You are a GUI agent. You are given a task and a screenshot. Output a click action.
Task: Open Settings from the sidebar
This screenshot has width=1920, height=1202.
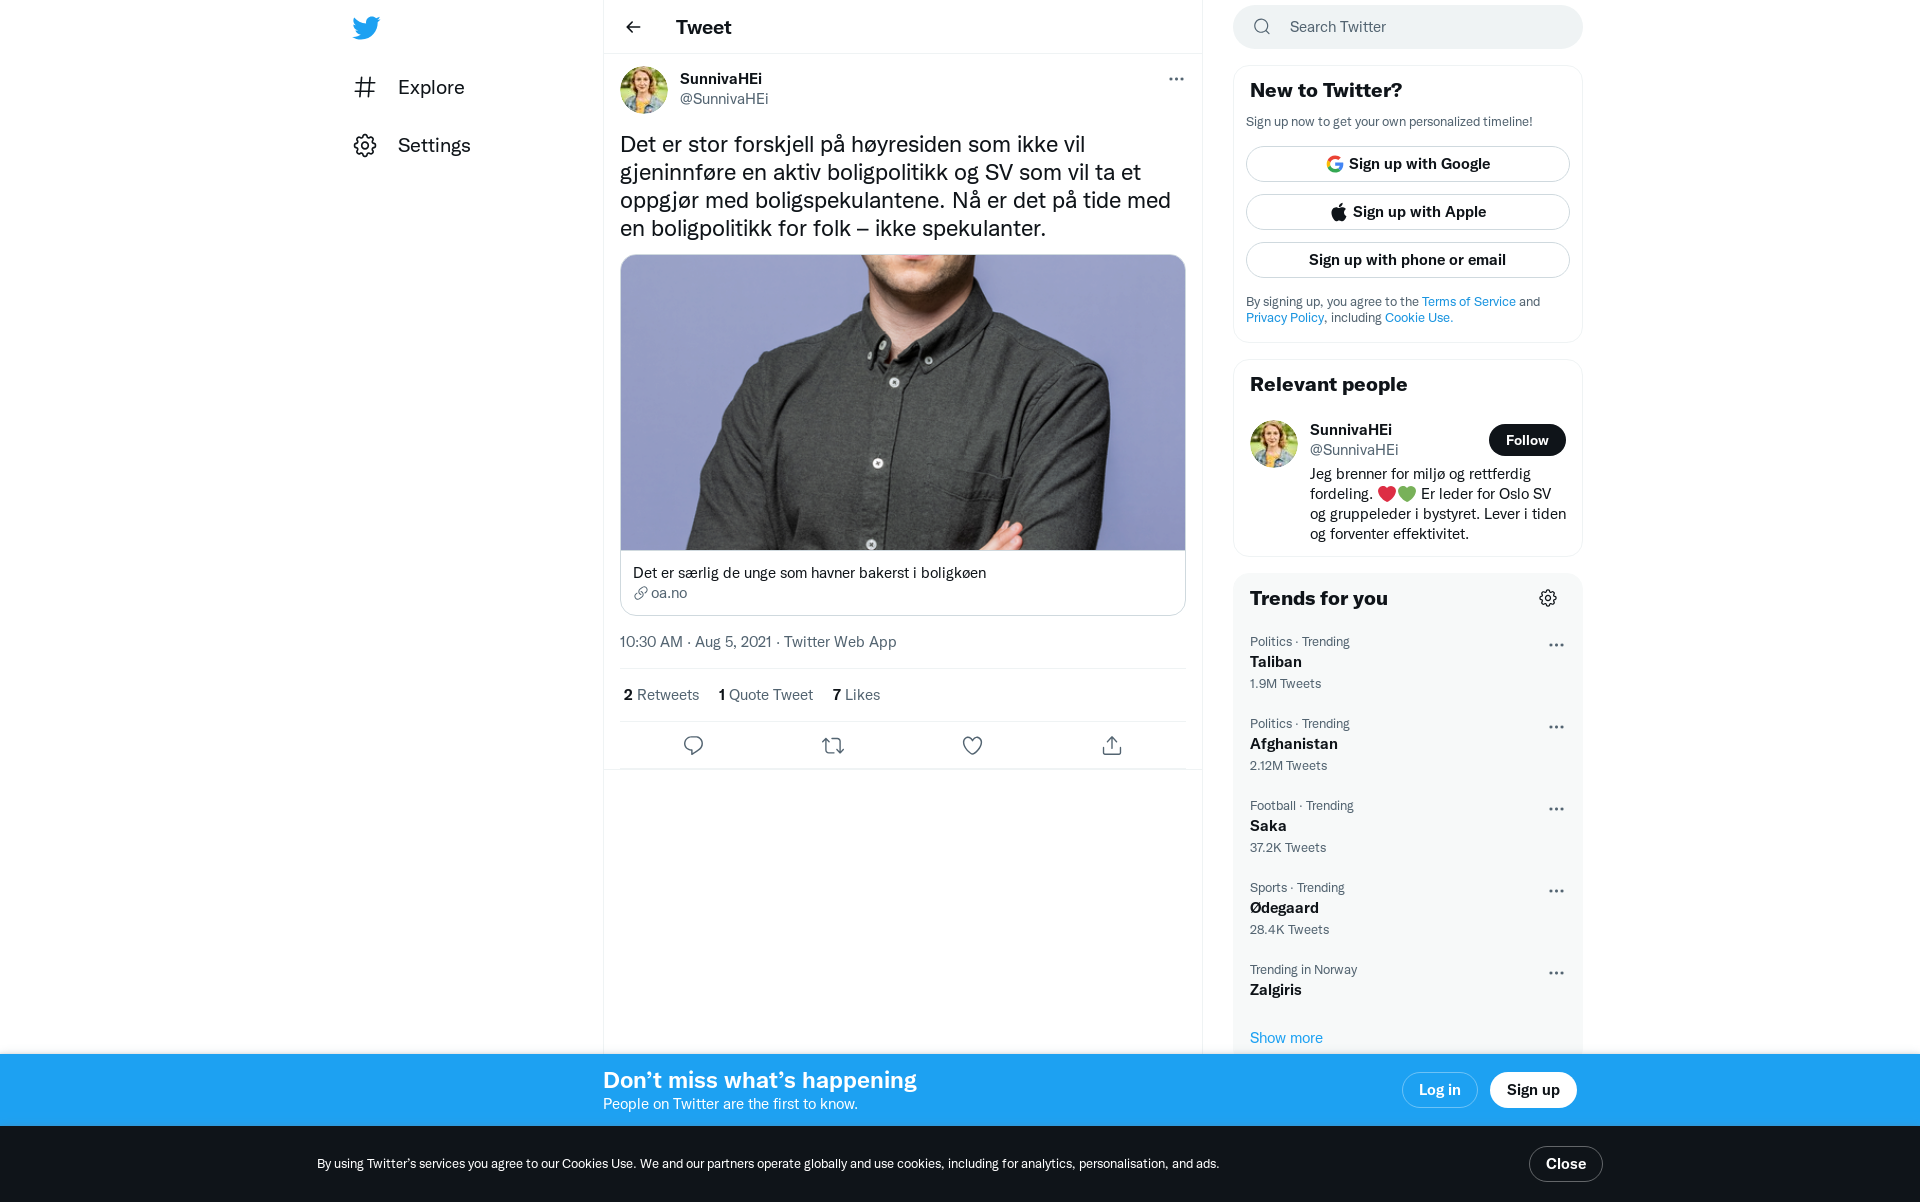(x=433, y=145)
